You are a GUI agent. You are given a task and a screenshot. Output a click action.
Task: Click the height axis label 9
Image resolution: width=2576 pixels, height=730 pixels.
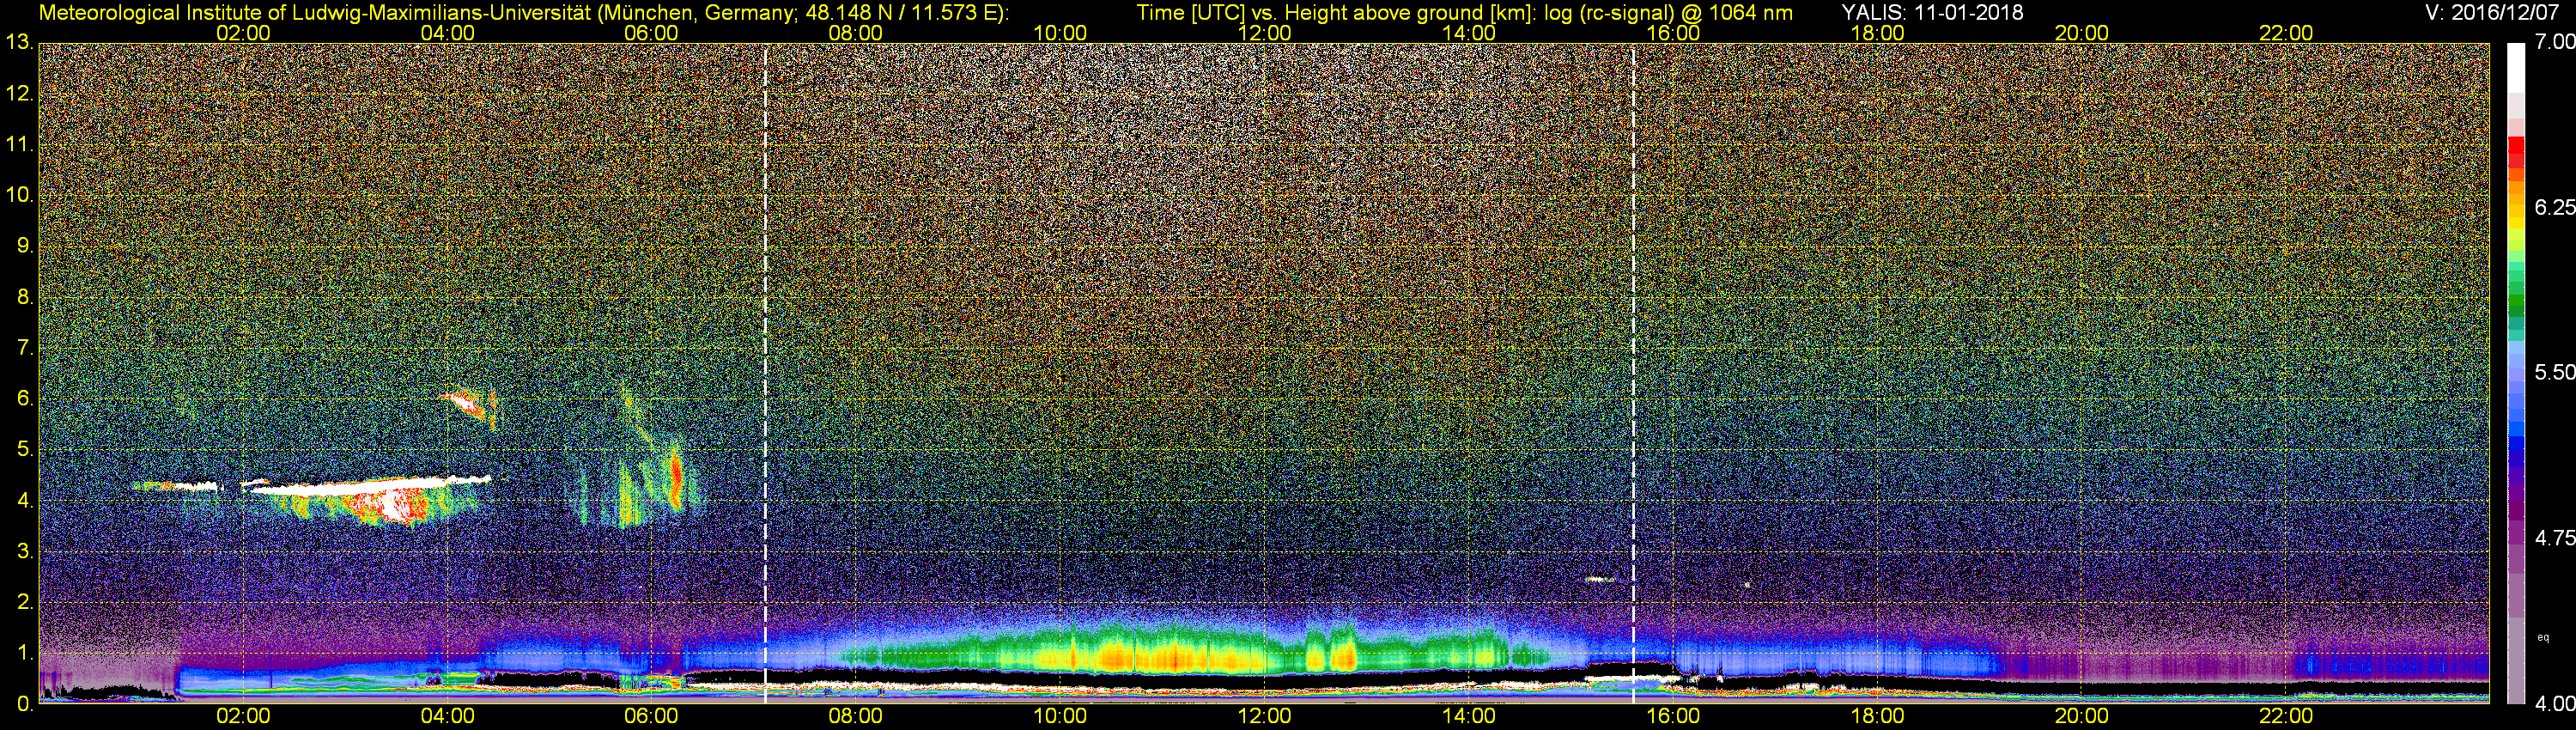(x=25, y=246)
